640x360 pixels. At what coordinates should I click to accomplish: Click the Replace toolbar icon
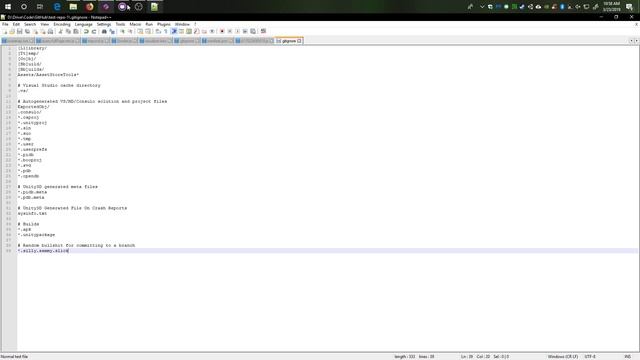112,31
